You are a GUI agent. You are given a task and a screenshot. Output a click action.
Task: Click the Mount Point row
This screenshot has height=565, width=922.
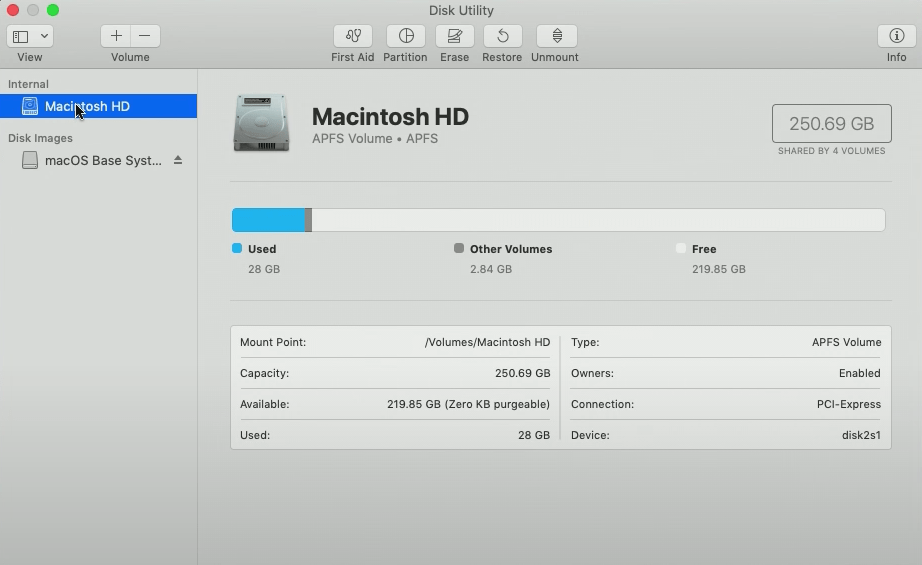(x=395, y=342)
